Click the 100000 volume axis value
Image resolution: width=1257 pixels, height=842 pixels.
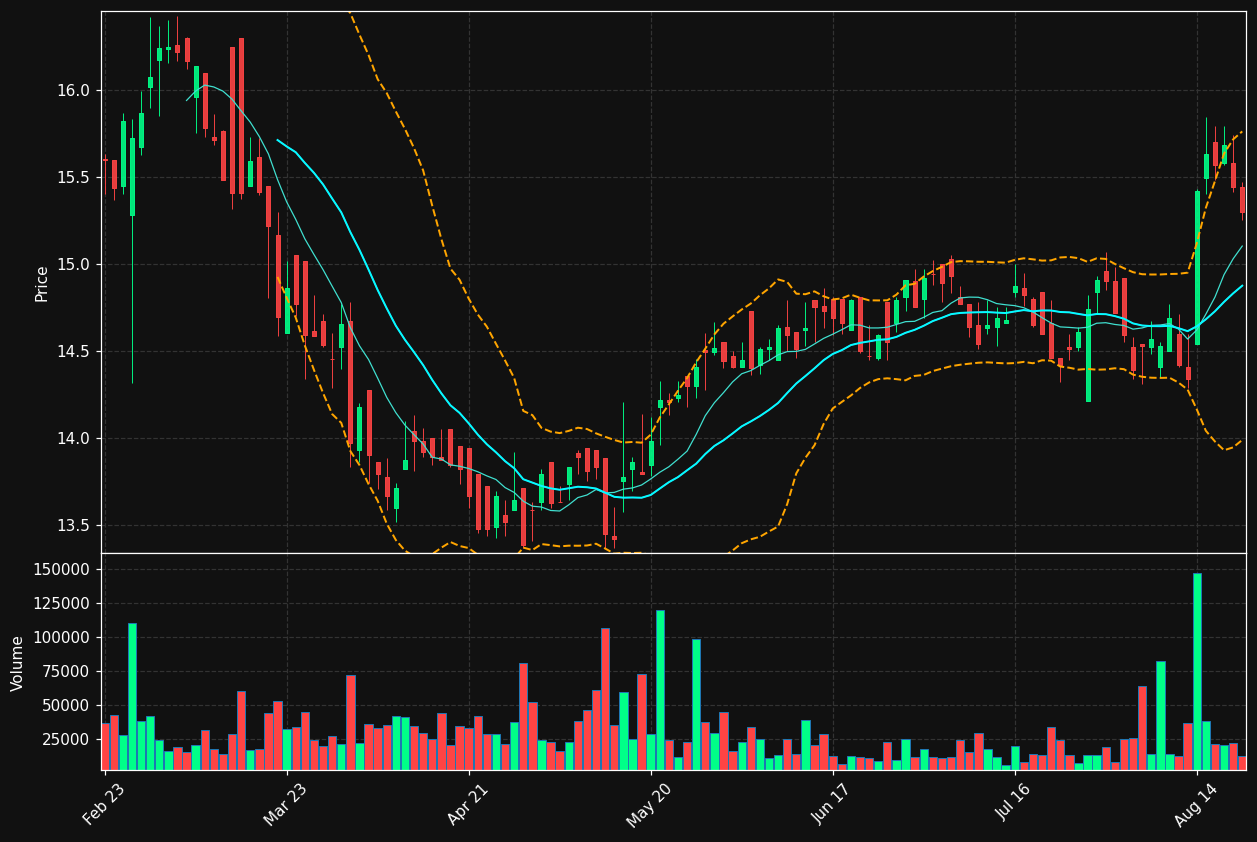pyautogui.click(x=62, y=637)
